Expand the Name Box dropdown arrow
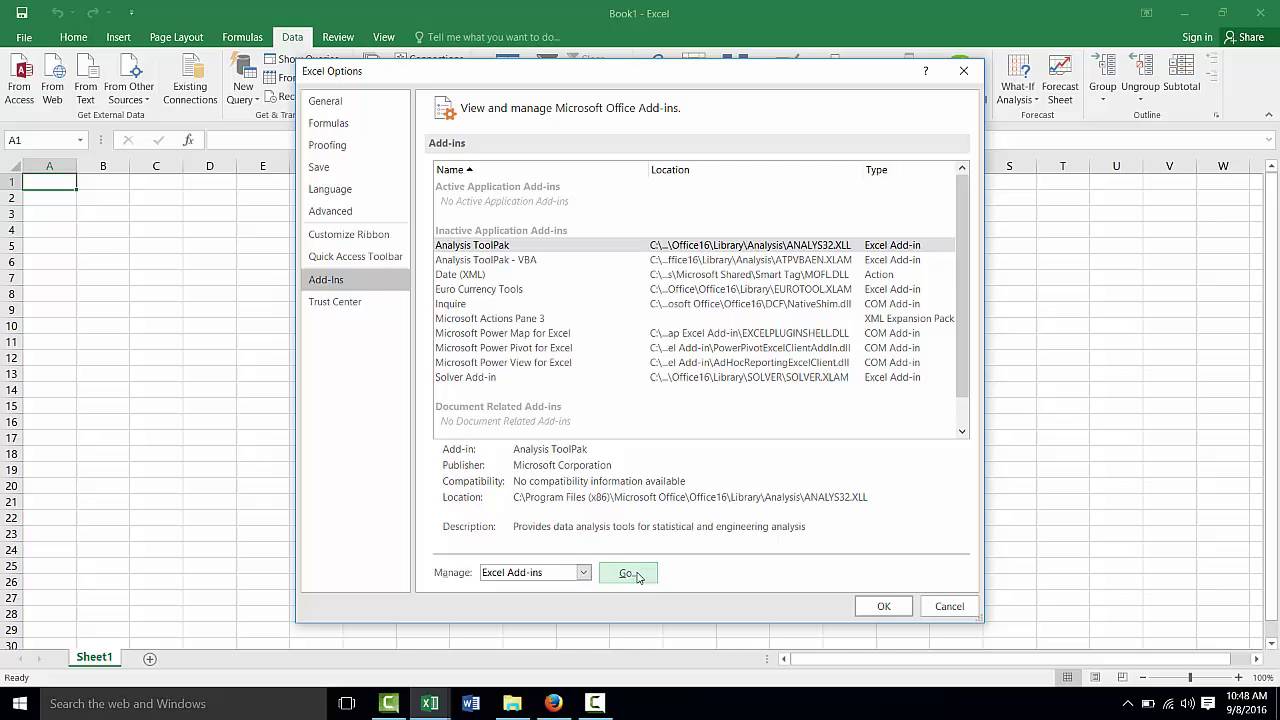Image resolution: width=1280 pixels, height=720 pixels. tap(80, 140)
